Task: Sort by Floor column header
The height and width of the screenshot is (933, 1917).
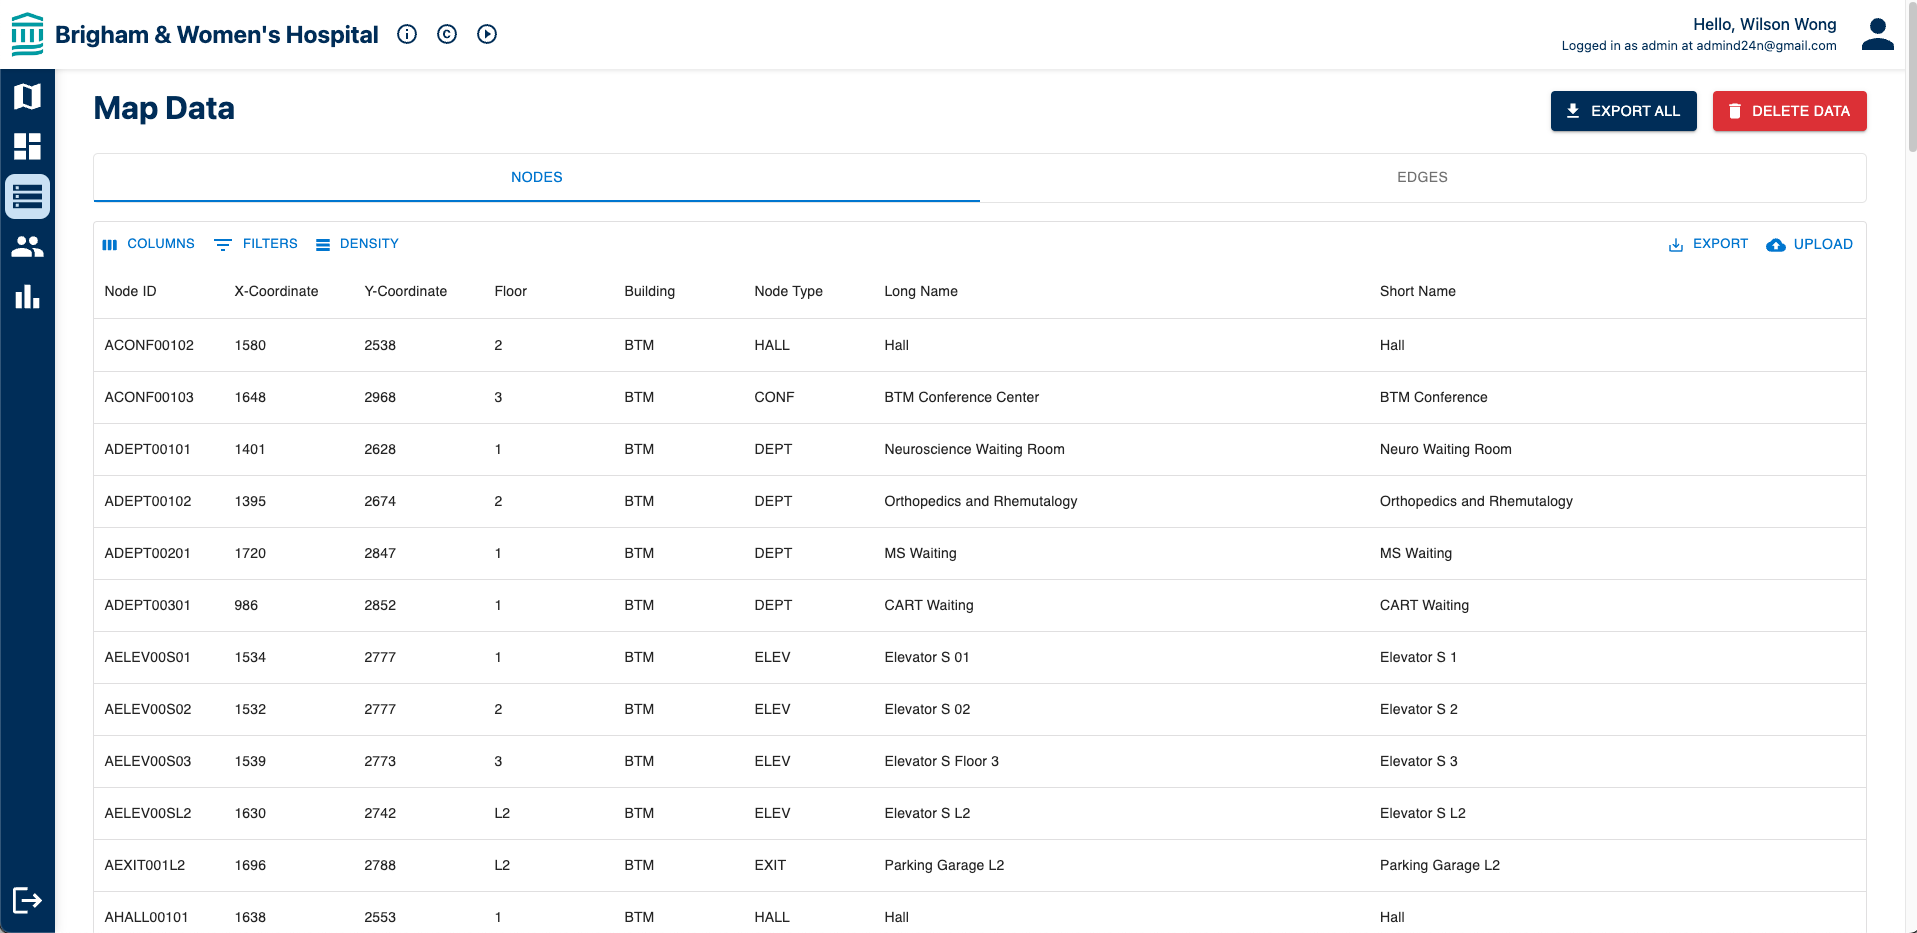Action: [510, 291]
